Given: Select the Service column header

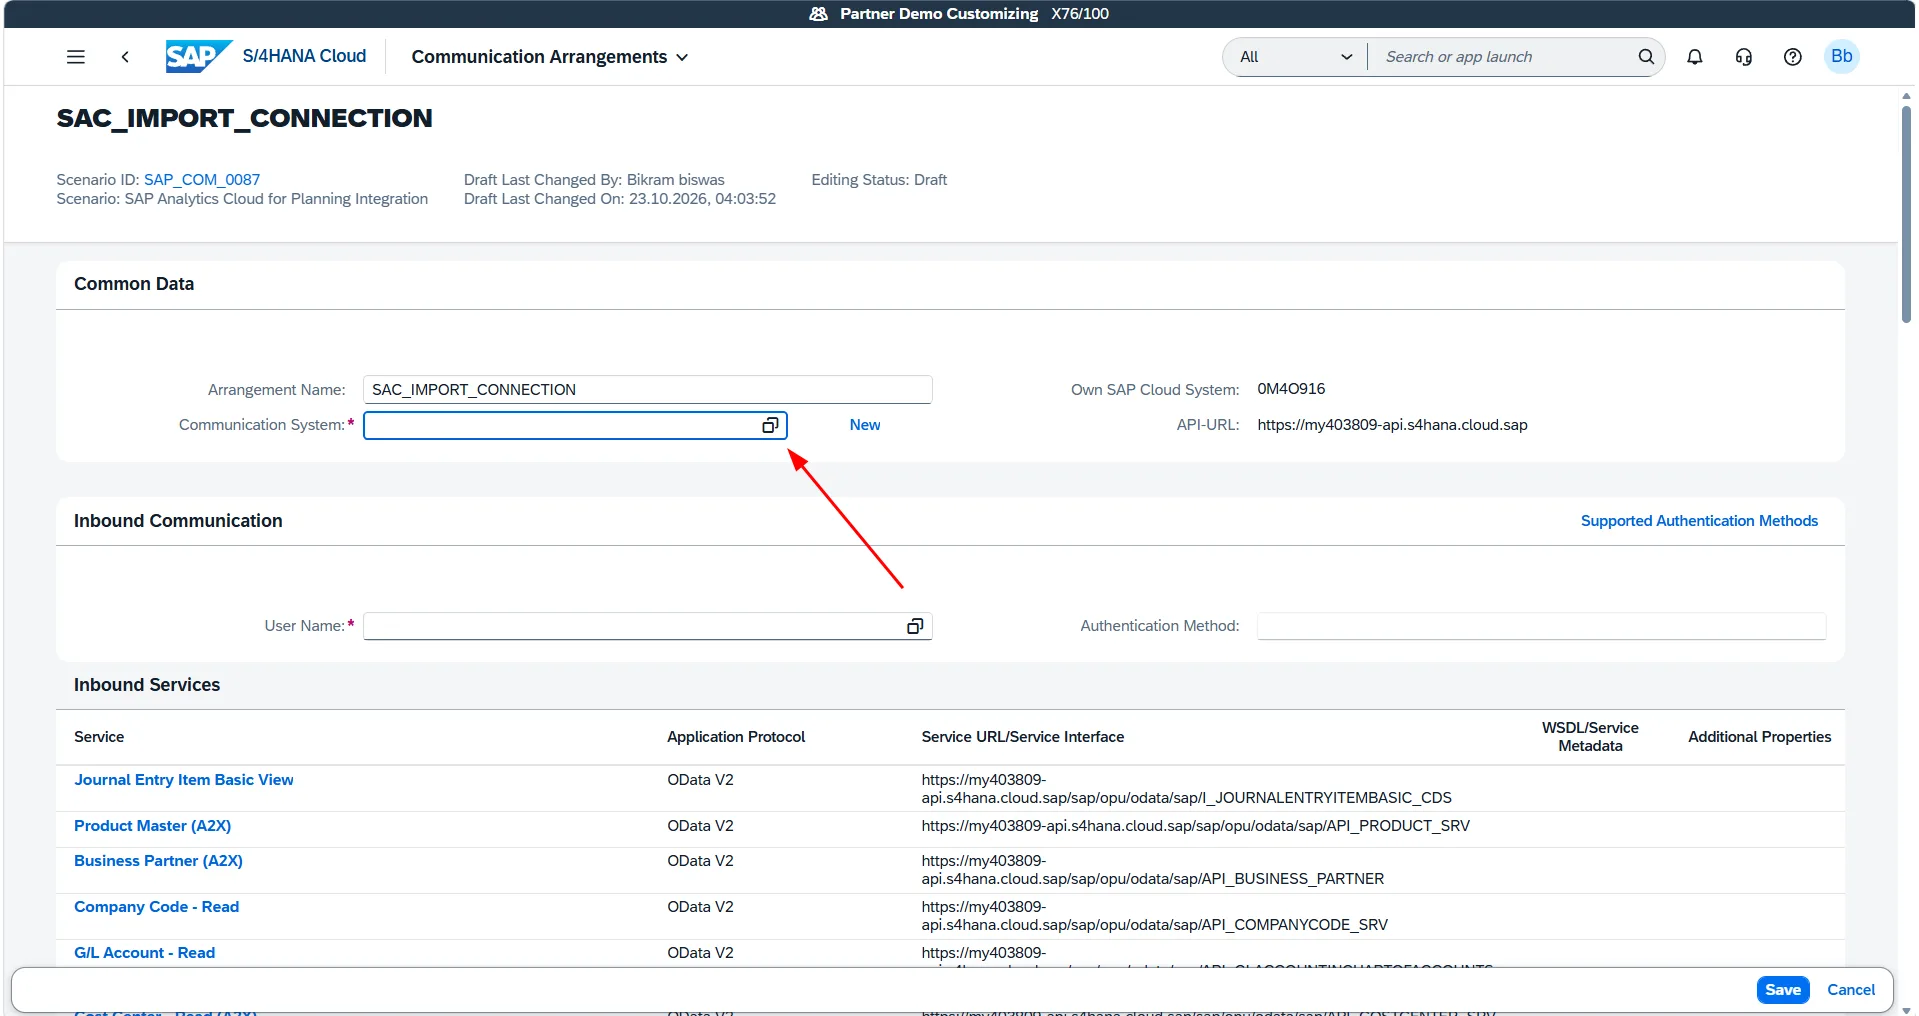Looking at the screenshot, I should tap(99, 737).
